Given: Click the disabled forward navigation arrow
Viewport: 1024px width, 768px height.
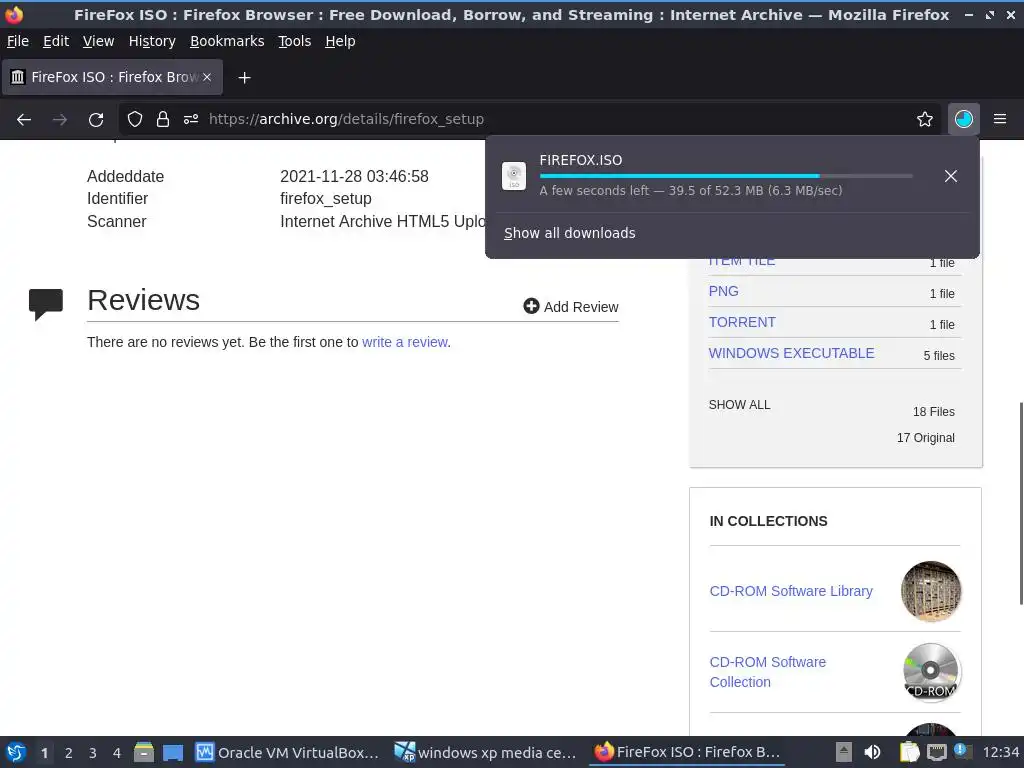Looking at the screenshot, I should point(59,120).
